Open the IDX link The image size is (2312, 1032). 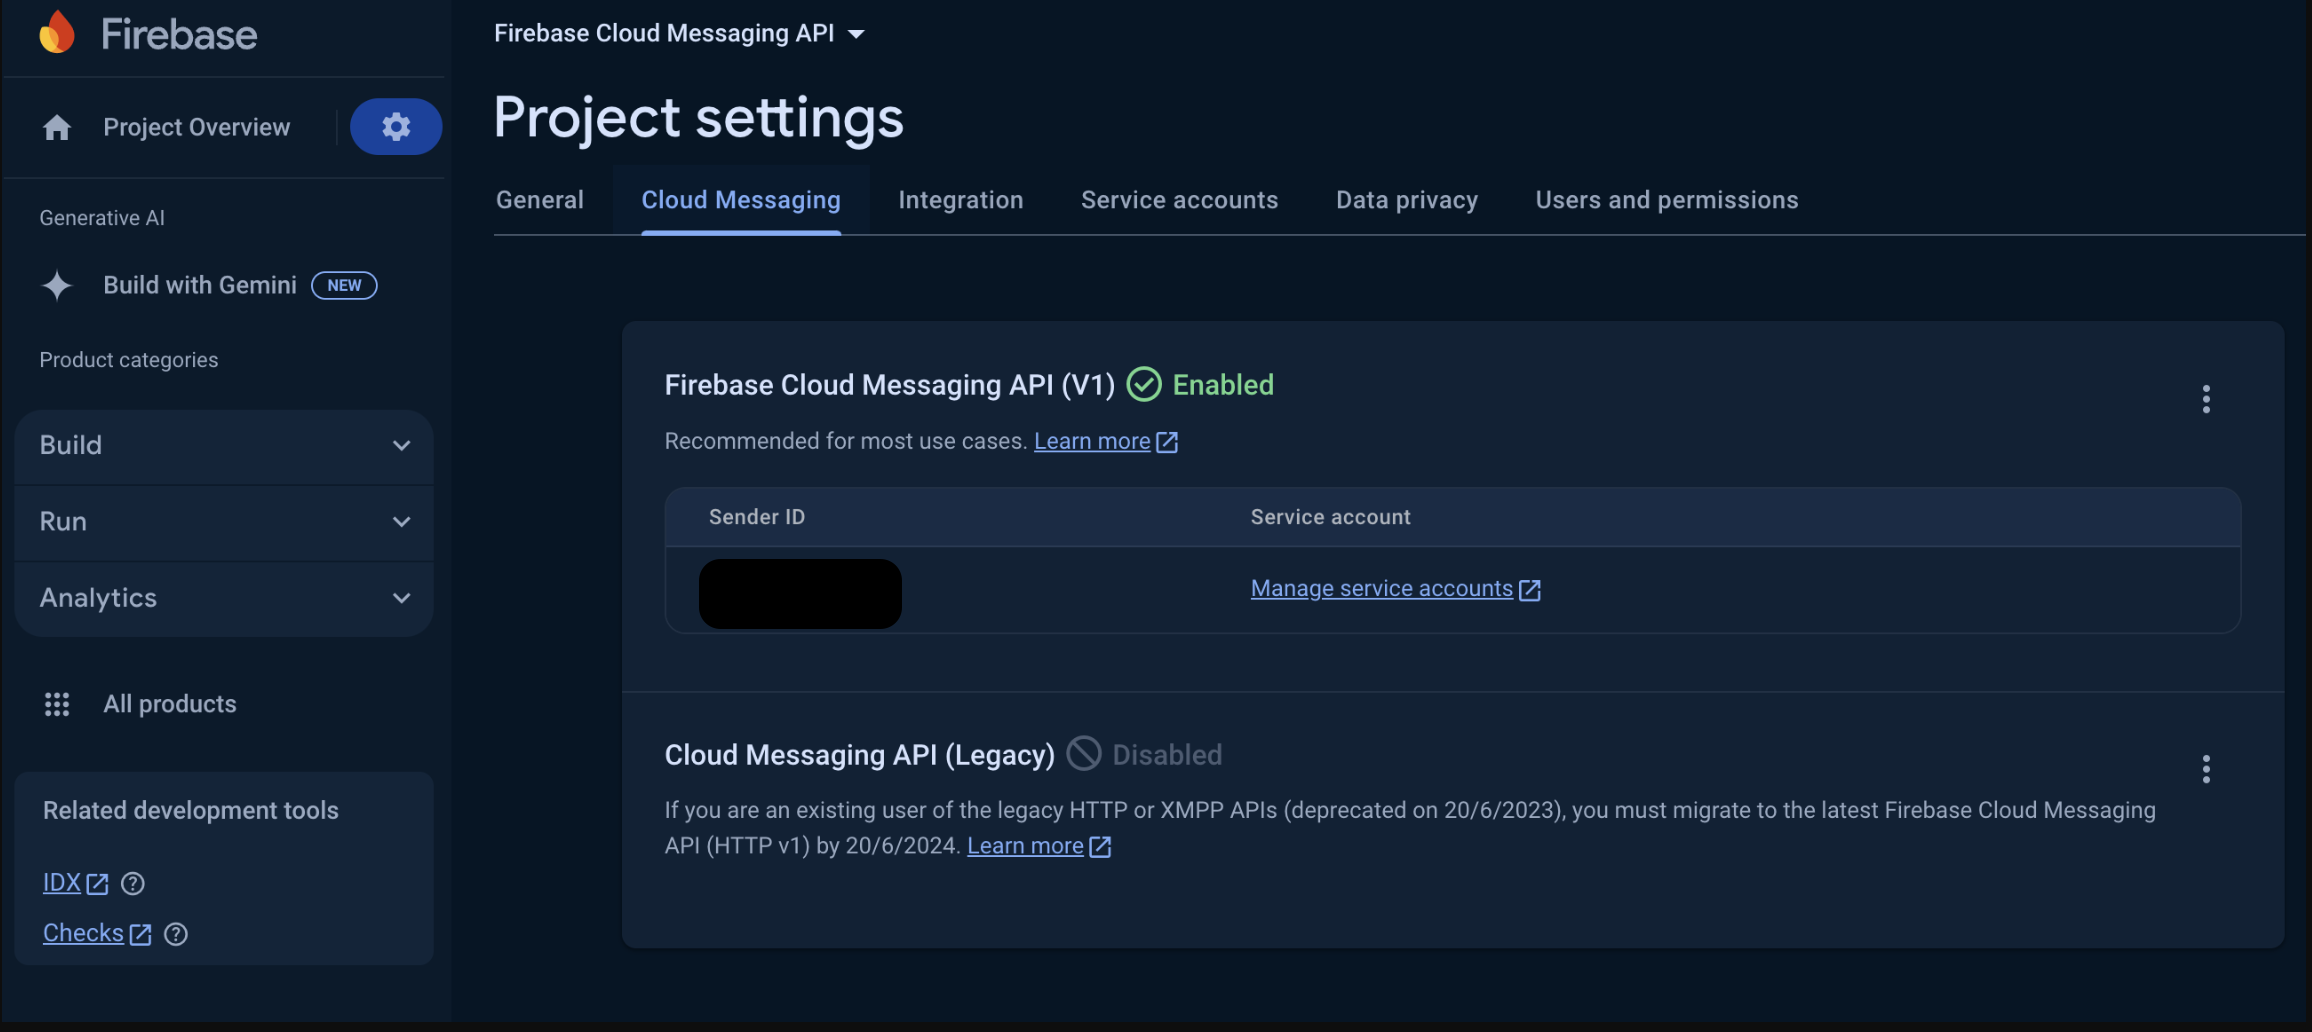62,883
